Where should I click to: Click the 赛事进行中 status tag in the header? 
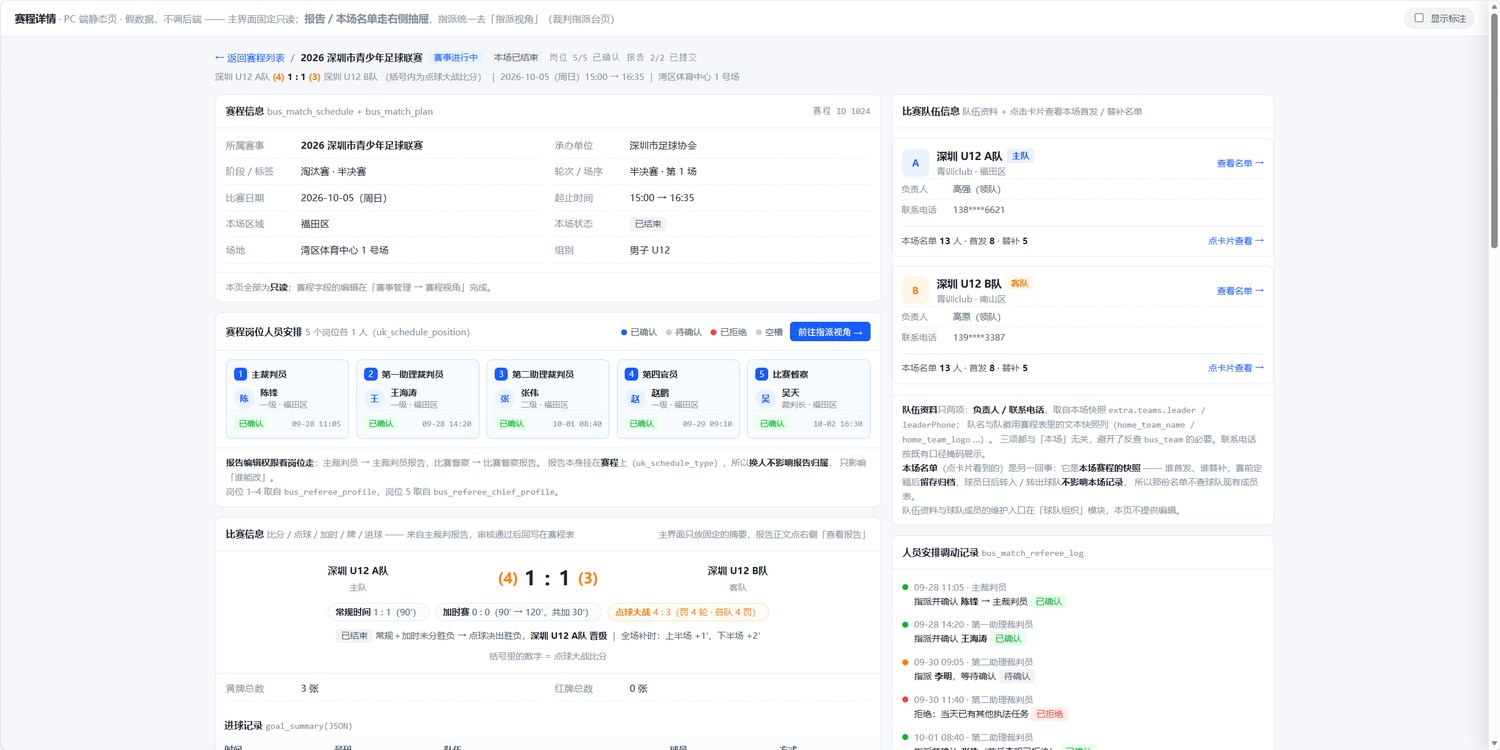pyautogui.click(x=456, y=58)
